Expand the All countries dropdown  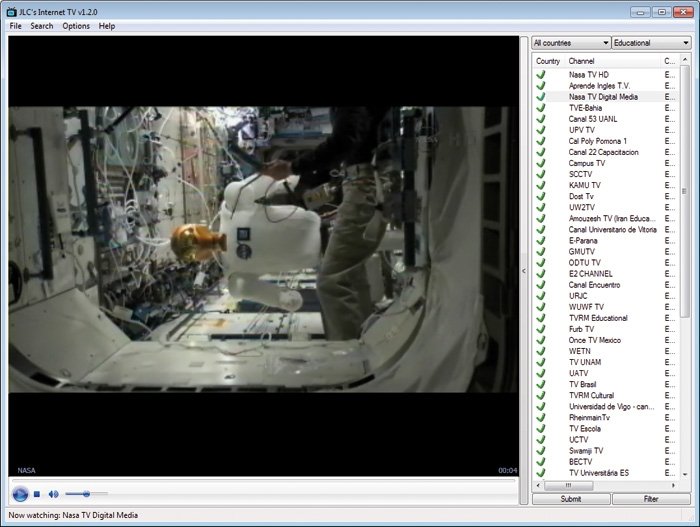(571, 43)
